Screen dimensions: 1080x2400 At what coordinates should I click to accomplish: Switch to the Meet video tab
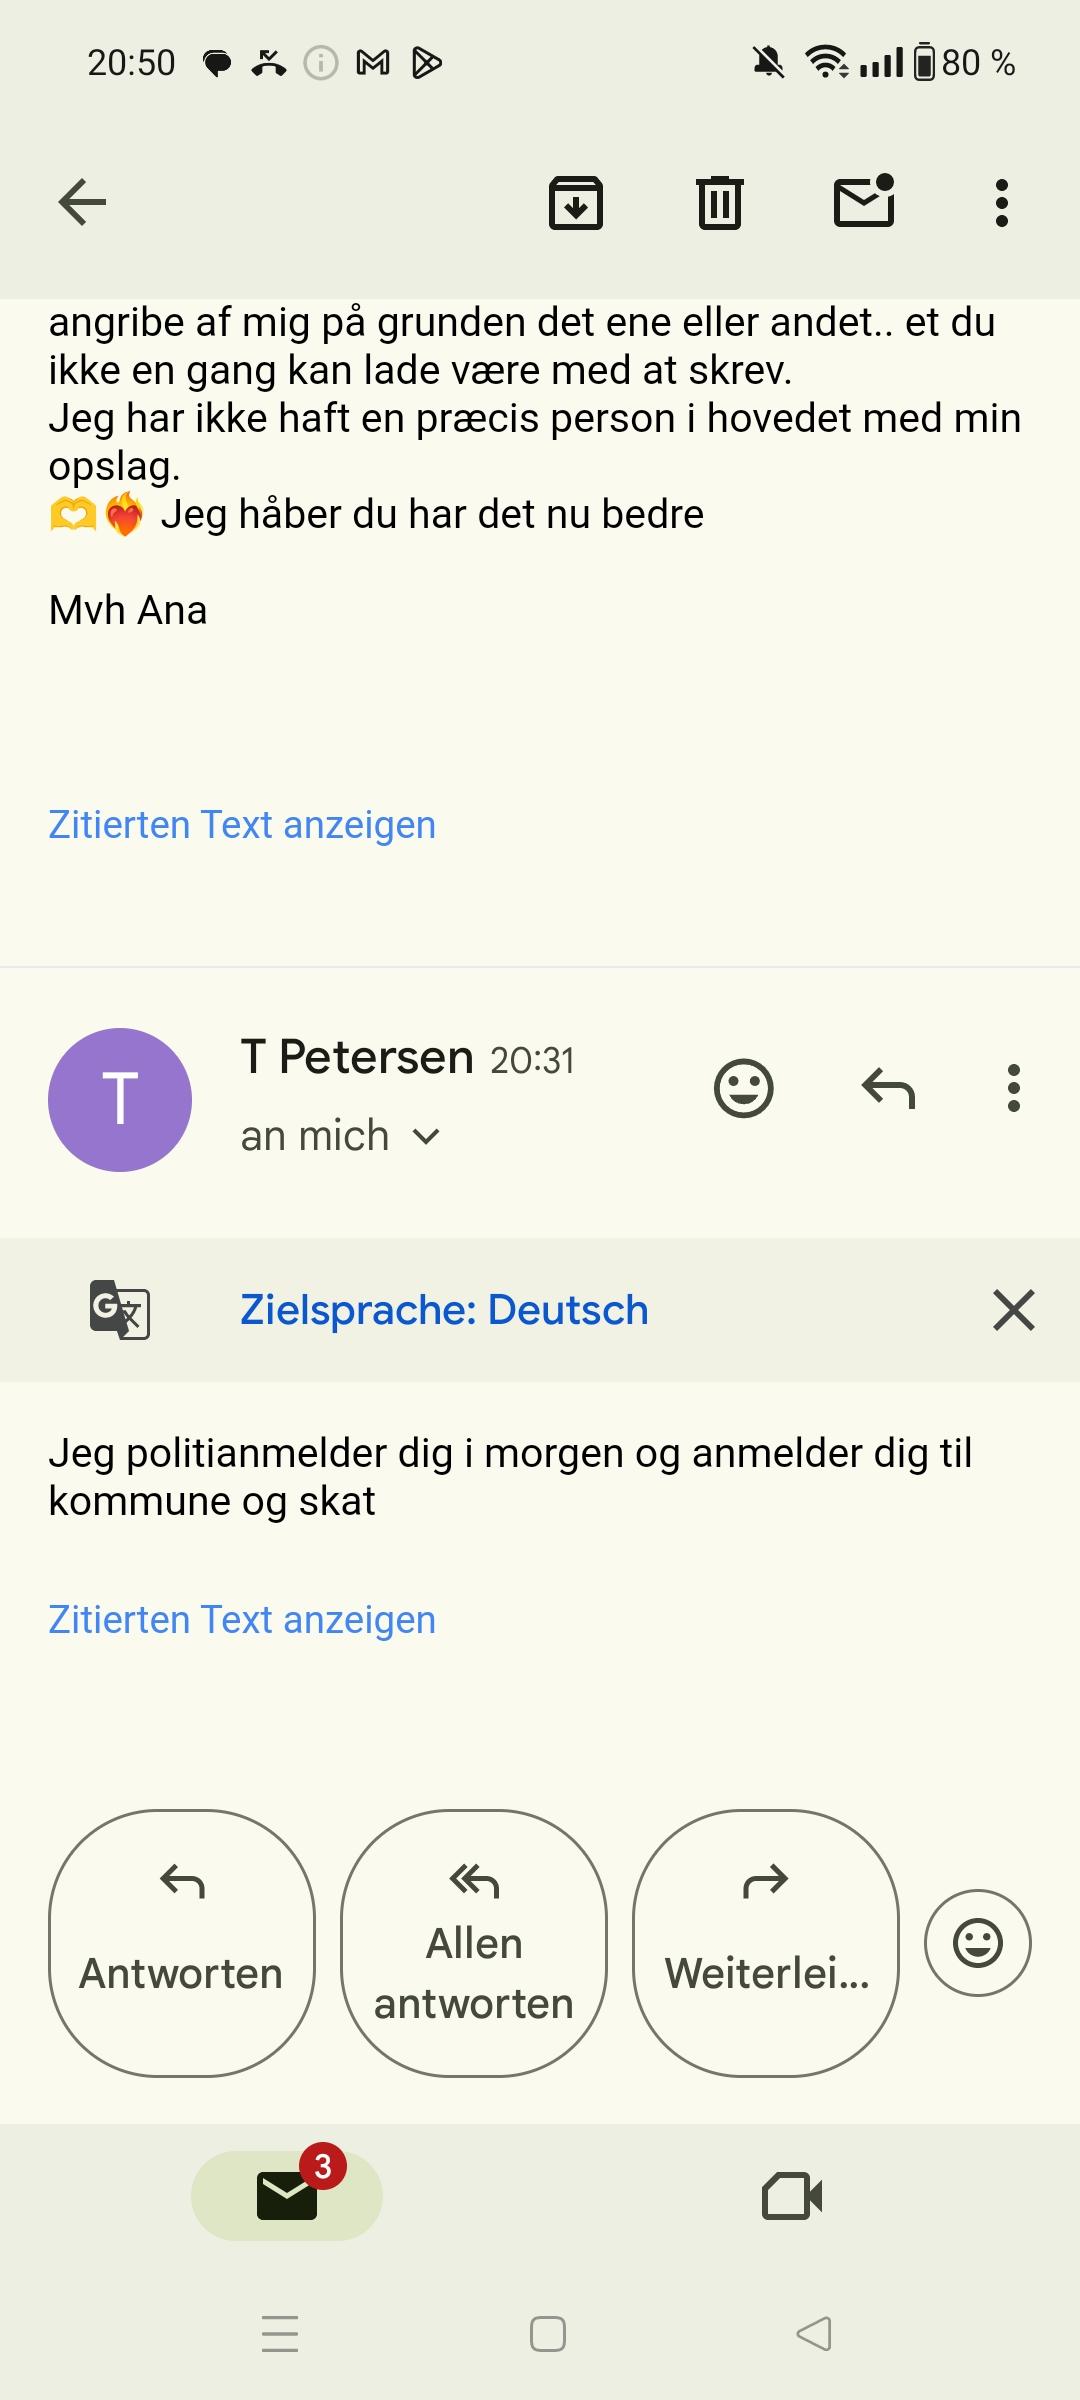(792, 2195)
